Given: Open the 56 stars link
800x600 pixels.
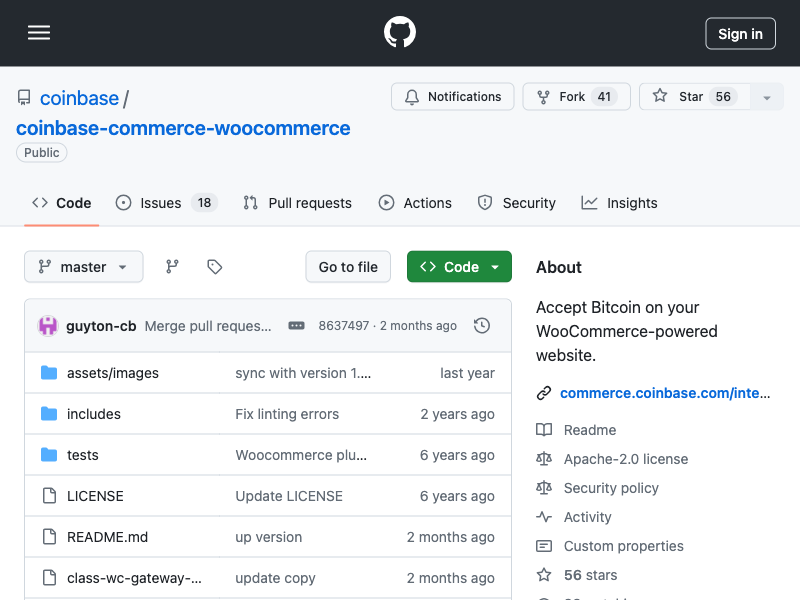Looking at the screenshot, I should [590, 575].
